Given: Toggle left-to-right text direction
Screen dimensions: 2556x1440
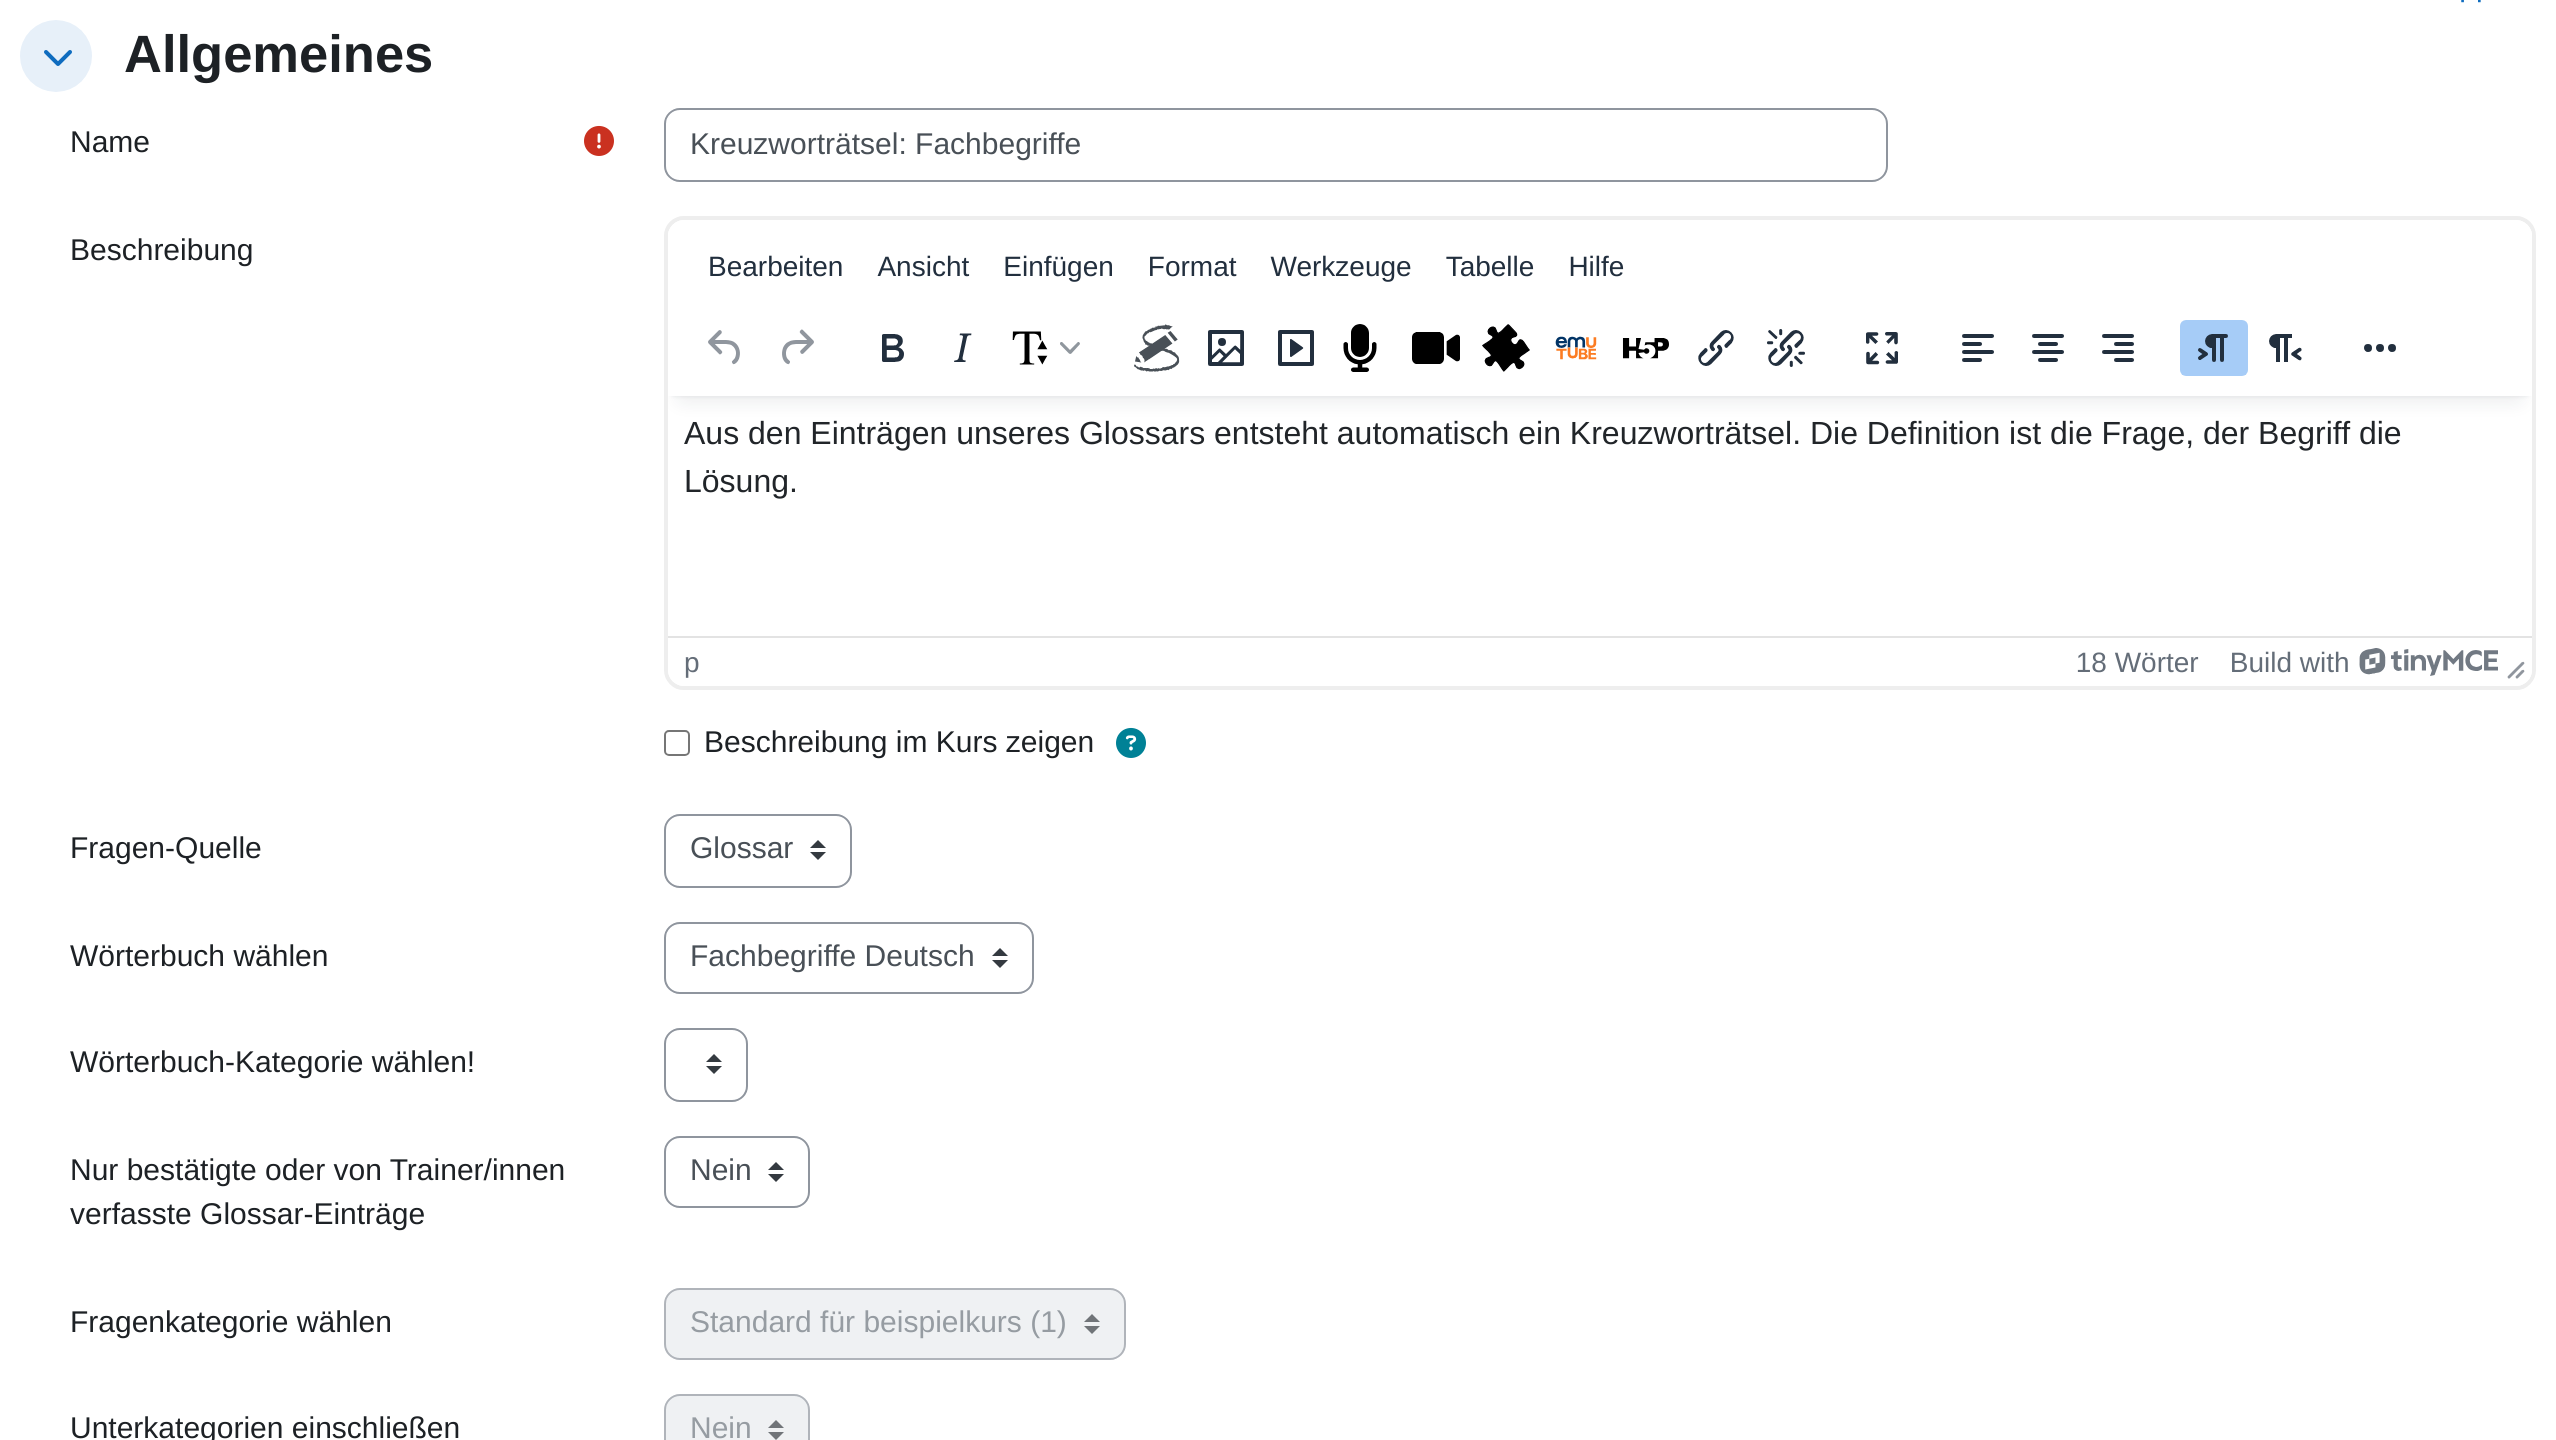Looking at the screenshot, I should coord(2214,348).
